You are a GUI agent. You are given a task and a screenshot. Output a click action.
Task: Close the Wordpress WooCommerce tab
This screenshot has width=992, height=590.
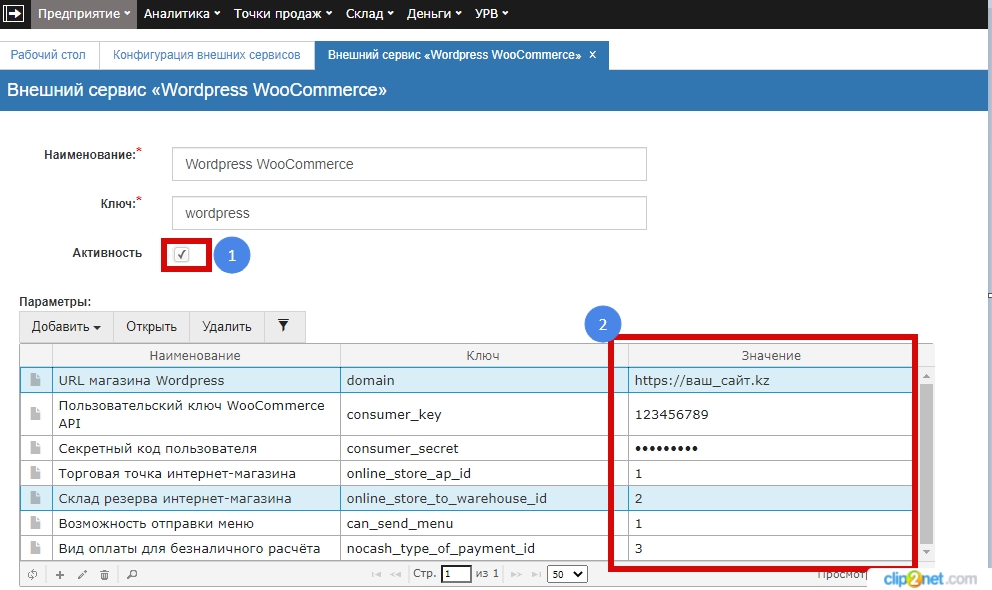(593, 55)
